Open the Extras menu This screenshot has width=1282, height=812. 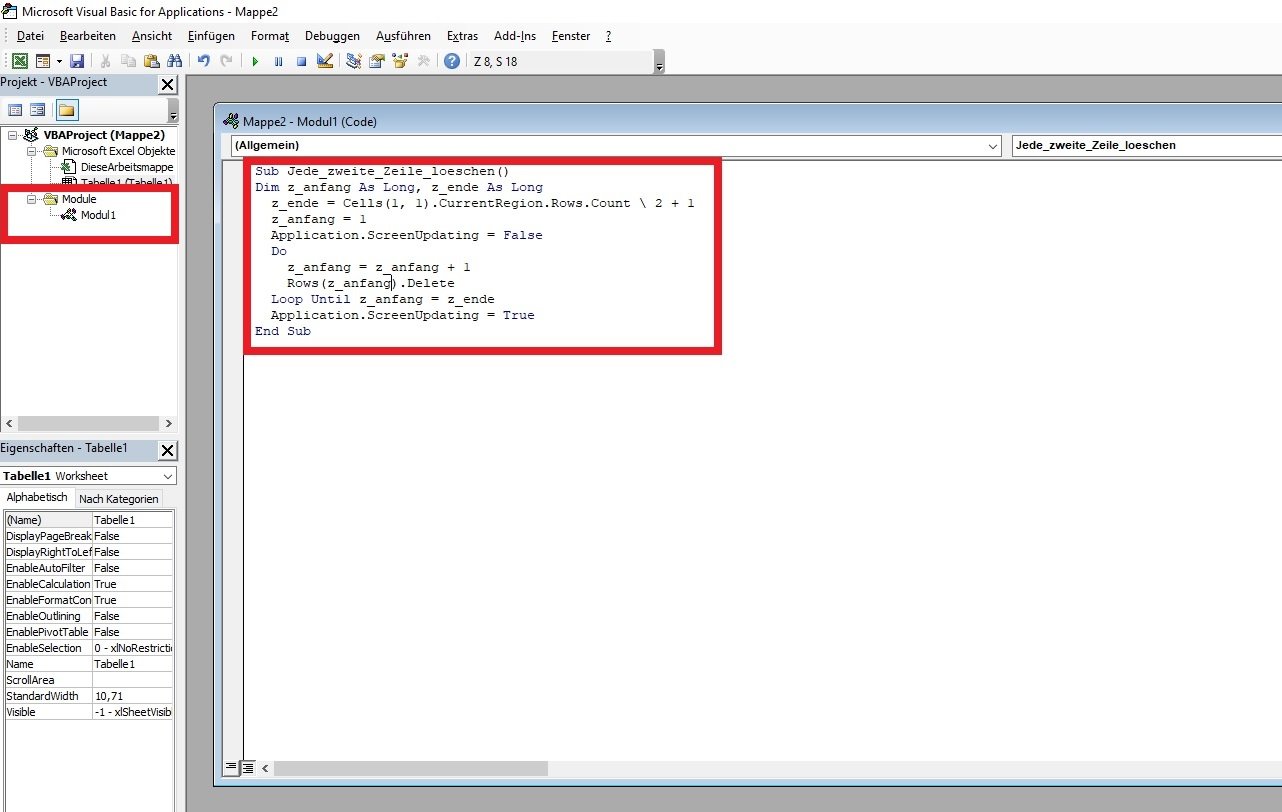[463, 36]
